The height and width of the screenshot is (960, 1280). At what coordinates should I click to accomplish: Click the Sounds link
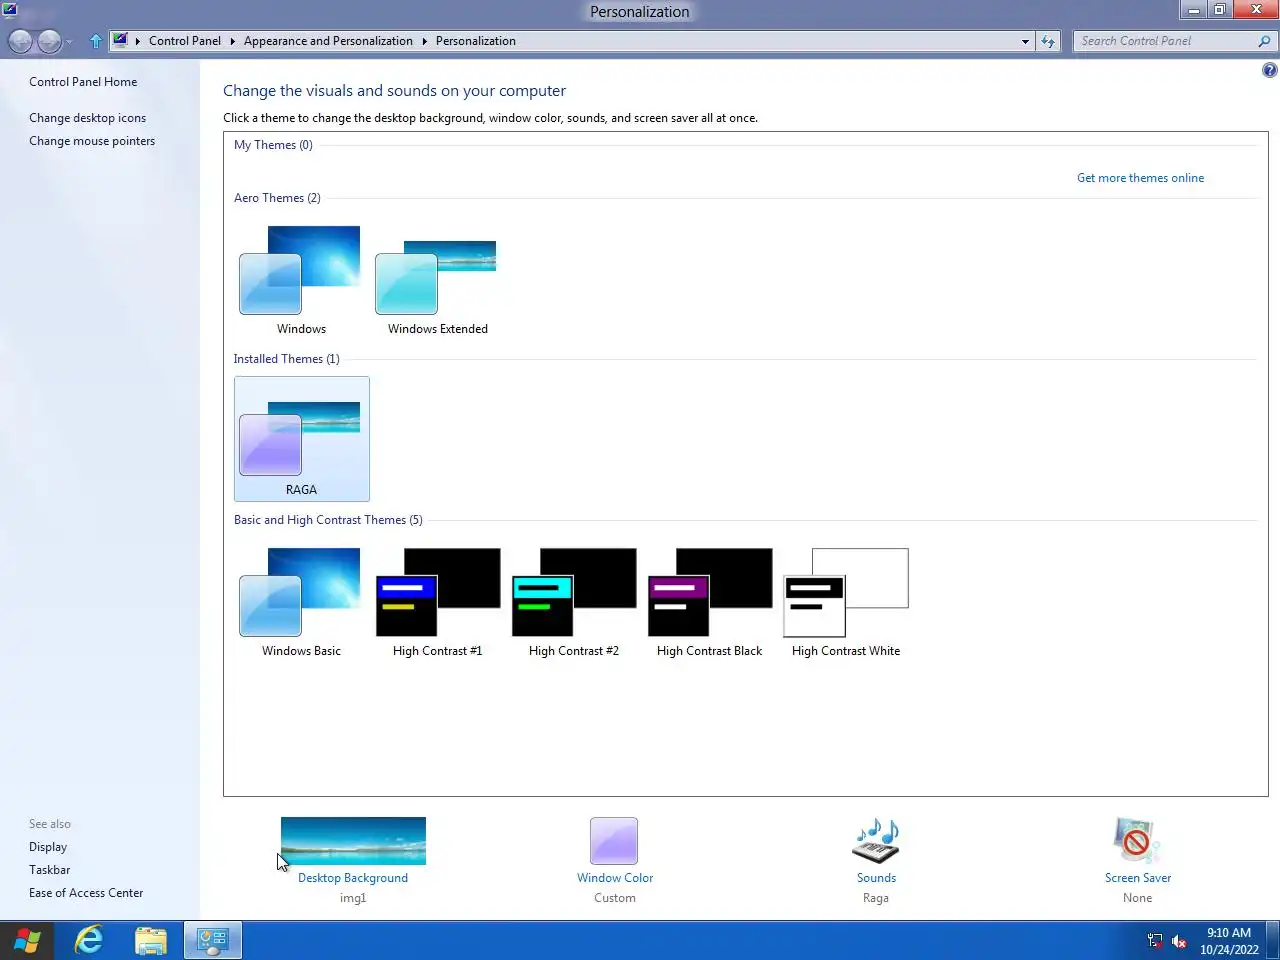tap(876, 878)
